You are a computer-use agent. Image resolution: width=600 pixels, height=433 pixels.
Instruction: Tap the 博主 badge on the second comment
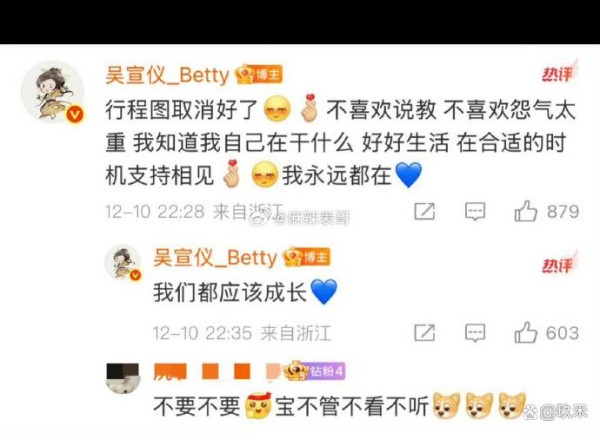coord(307,257)
